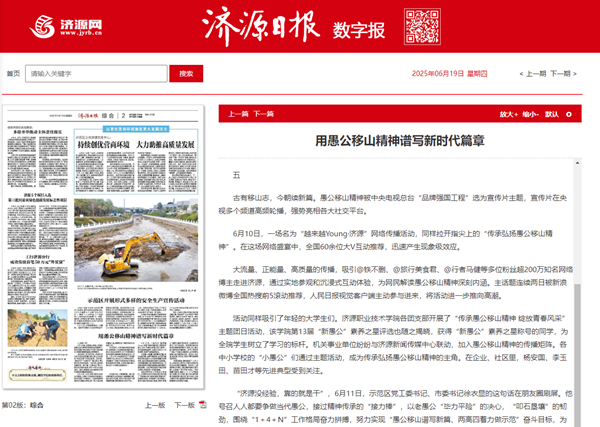600x427 pixels.
Task: Click the article vertical scrollbar thumb
Action: 577,356
